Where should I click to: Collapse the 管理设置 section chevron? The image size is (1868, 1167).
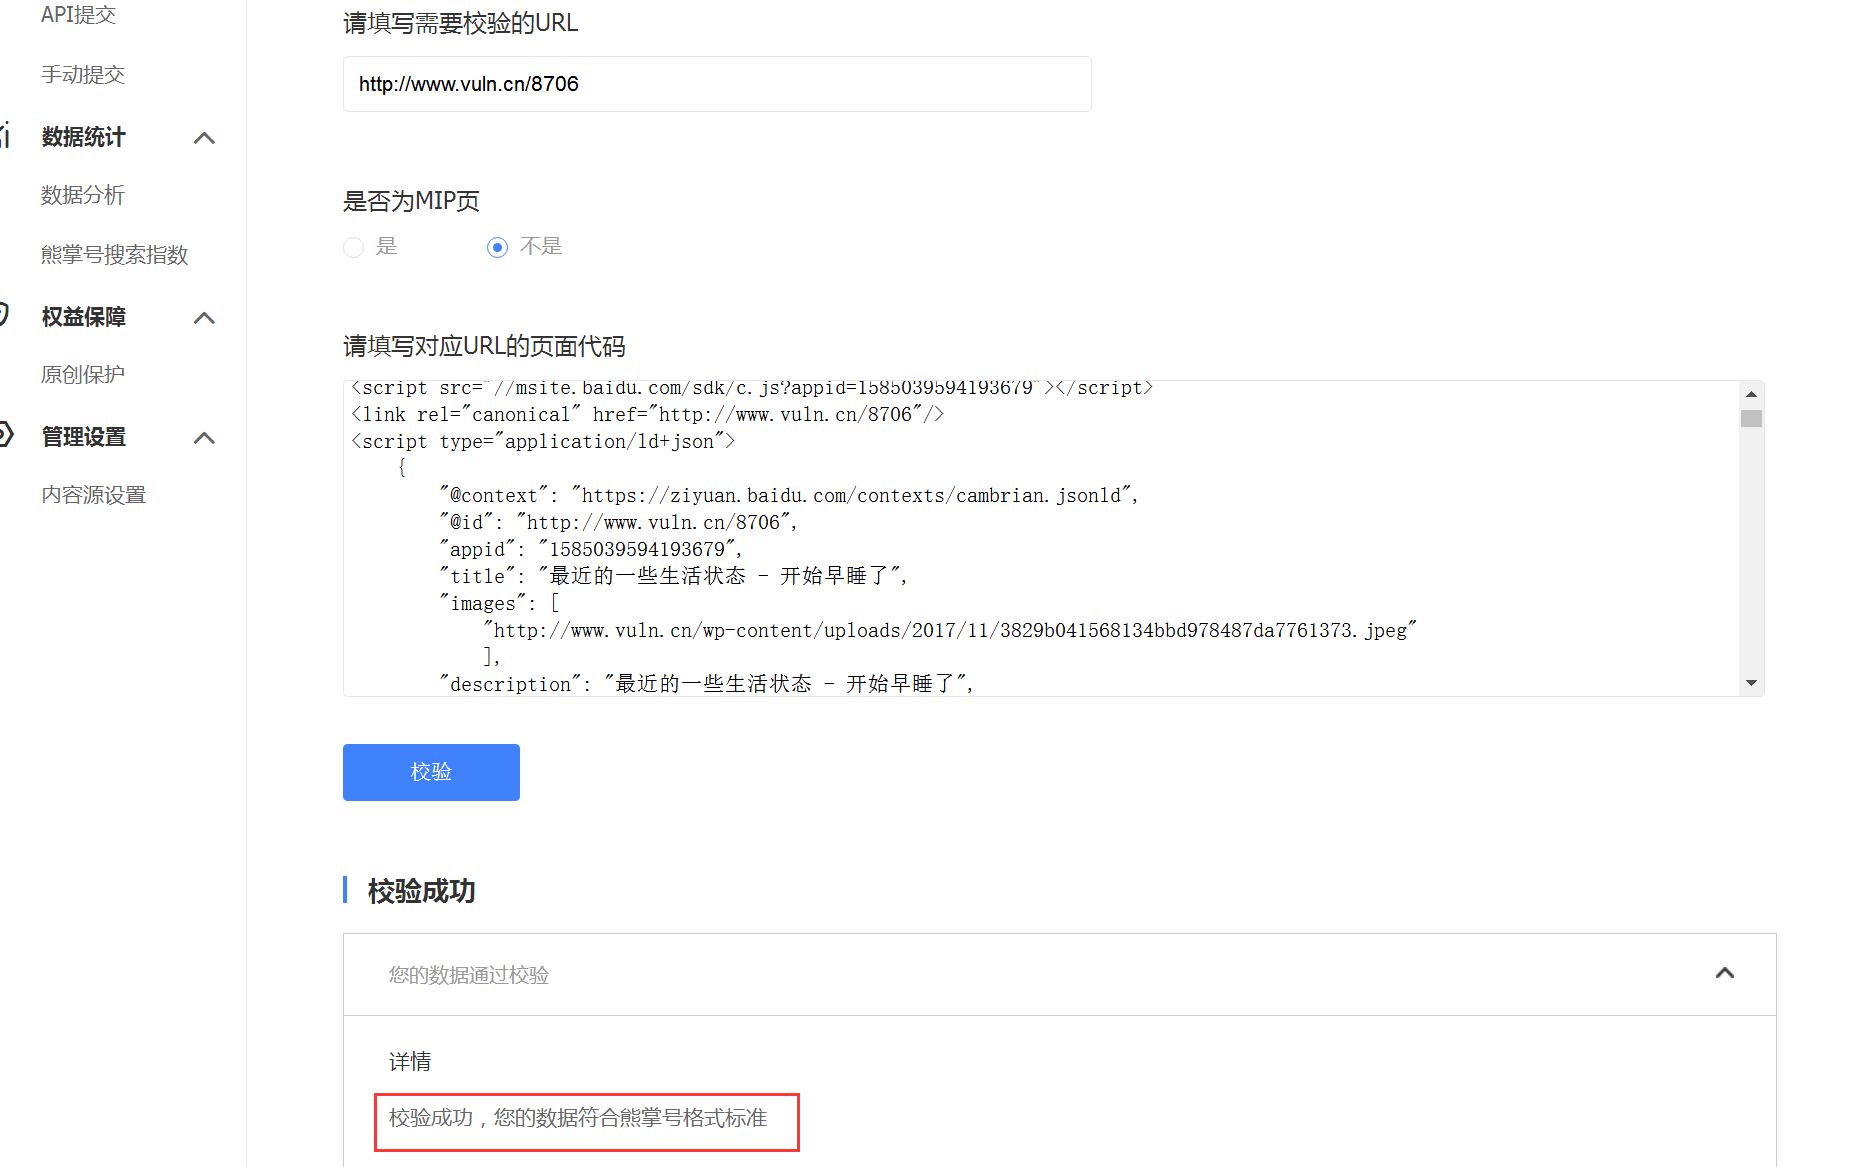204,438
